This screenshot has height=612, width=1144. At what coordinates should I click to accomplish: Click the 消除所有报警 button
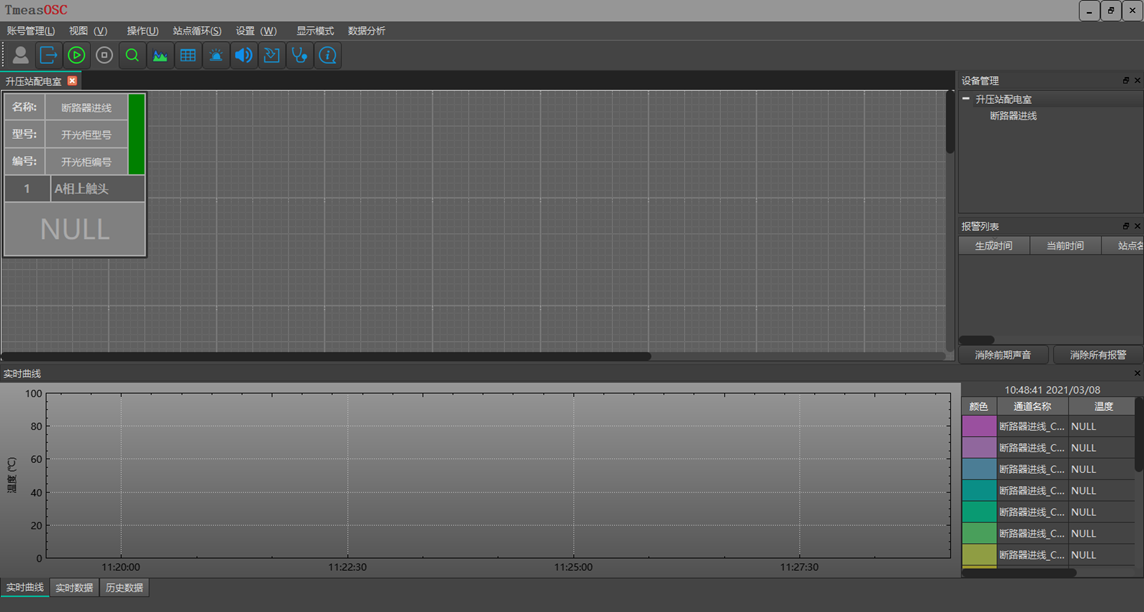pos(1097,355)
